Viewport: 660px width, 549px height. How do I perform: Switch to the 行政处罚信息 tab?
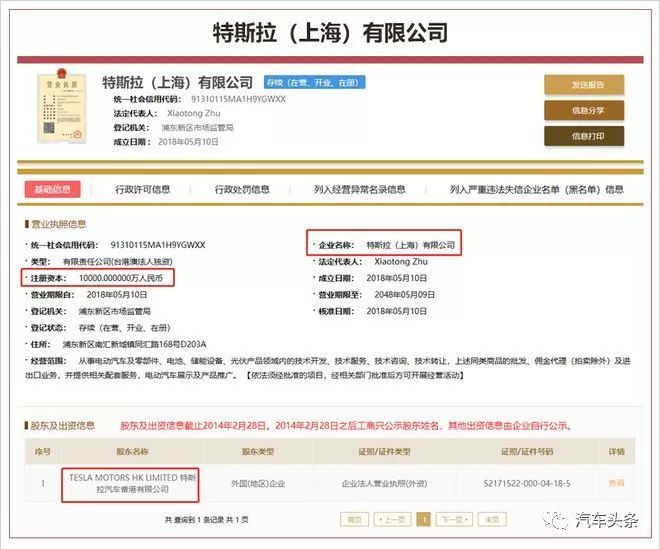(x=242, y=189)
